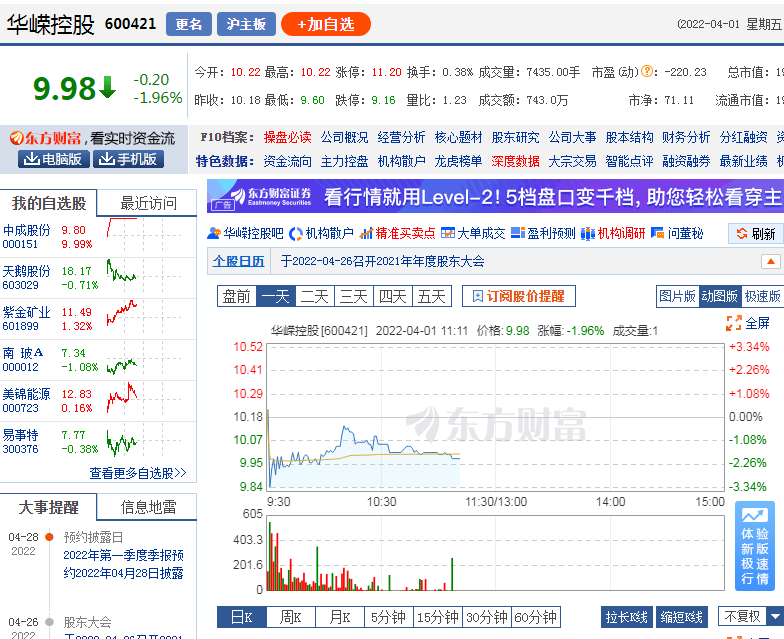The image size is (784, 639).
Task: Select 日K candlestick period
Action: [x=242, y=617]
